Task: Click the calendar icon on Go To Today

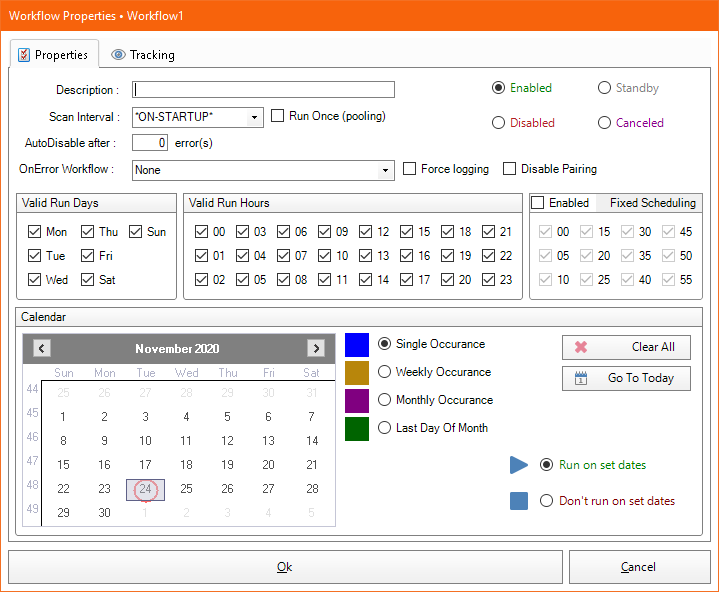Action: (581, 378)
